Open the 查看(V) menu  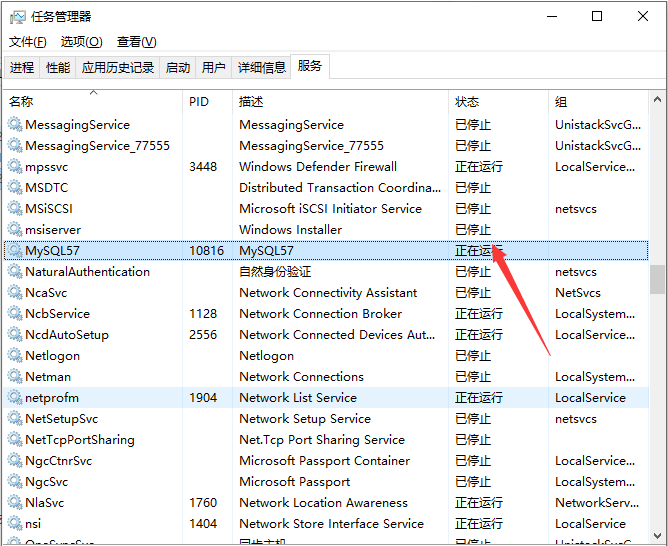pos(137,42)
